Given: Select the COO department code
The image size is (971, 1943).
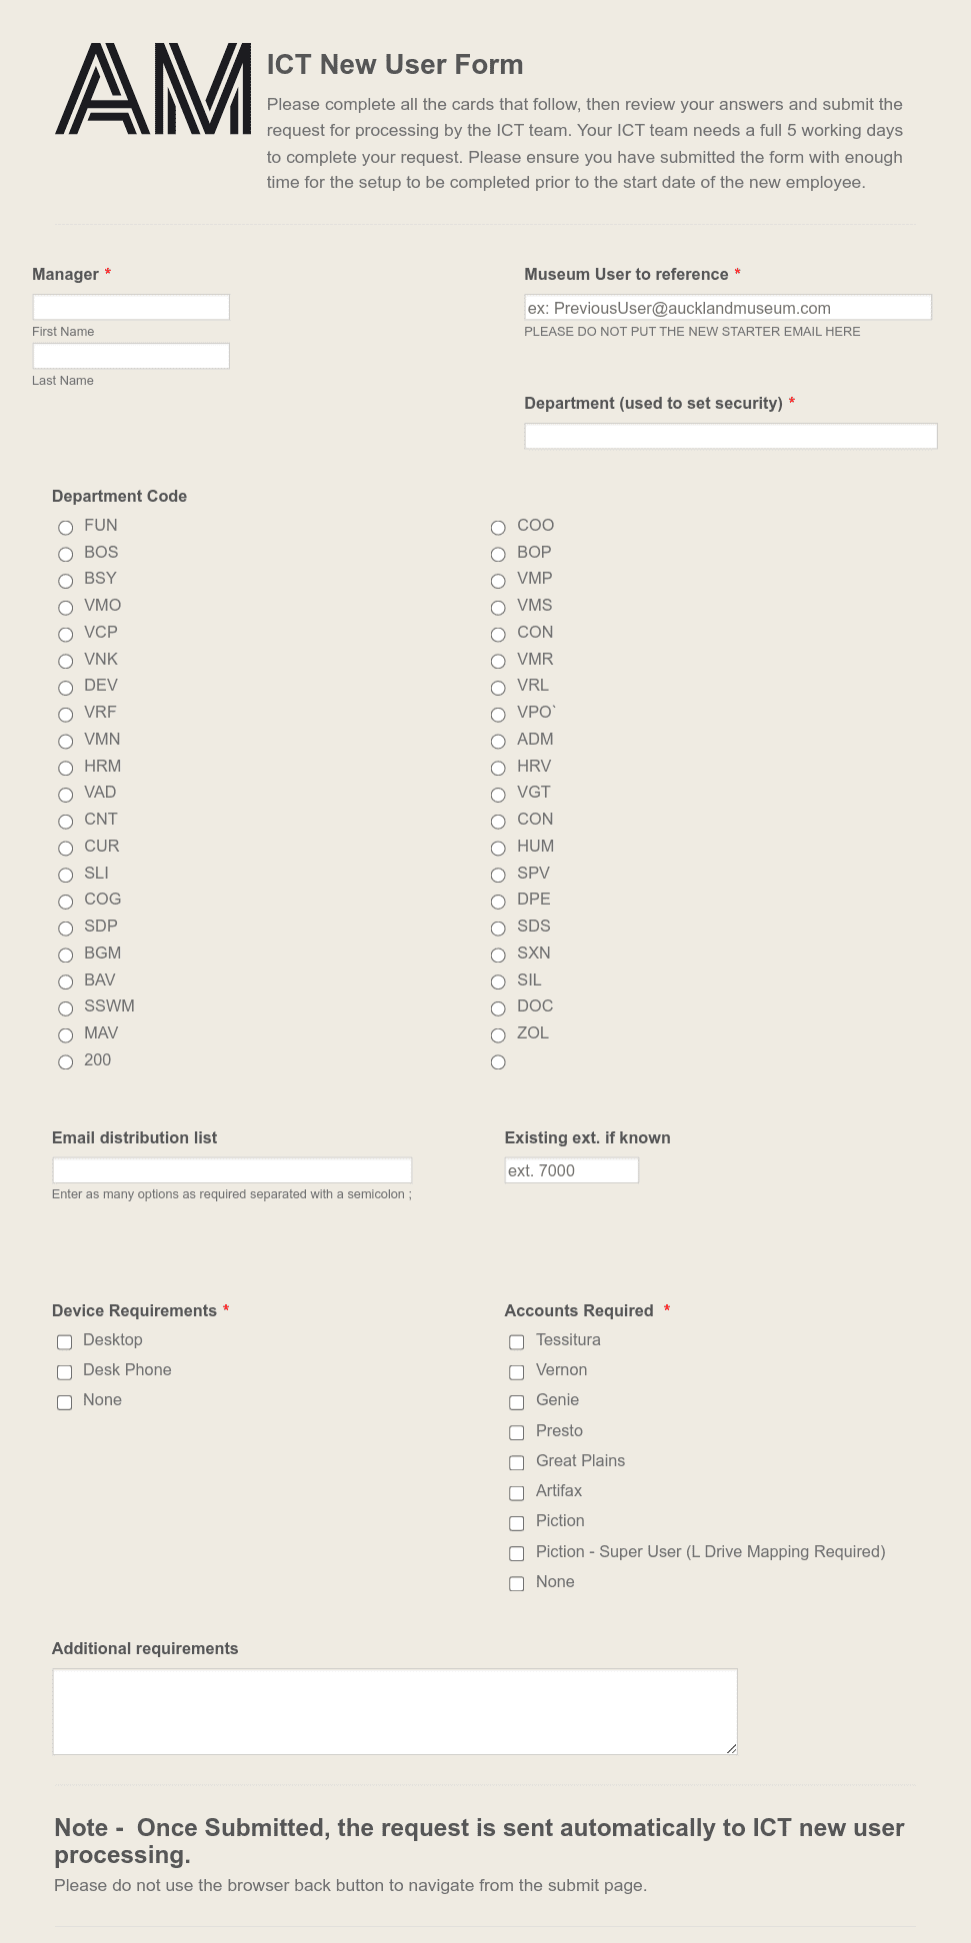Looking at the screenshot, I should [x=498, y=527].
